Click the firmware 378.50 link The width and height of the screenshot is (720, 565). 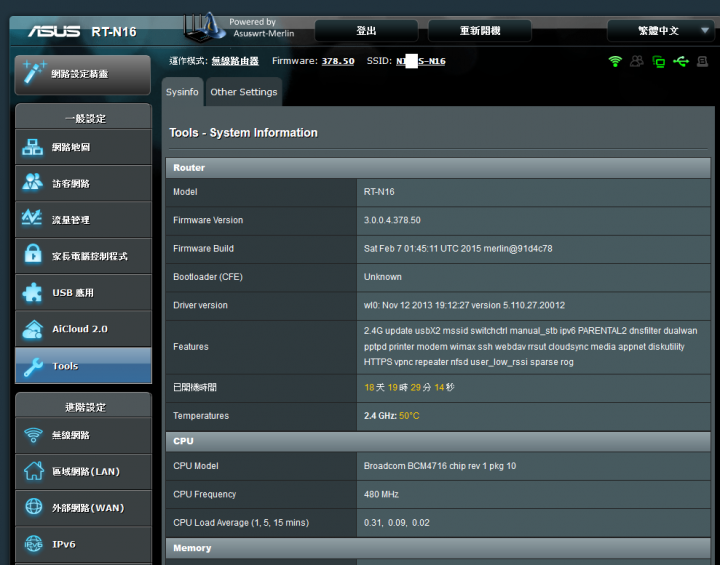pos(338,61)
